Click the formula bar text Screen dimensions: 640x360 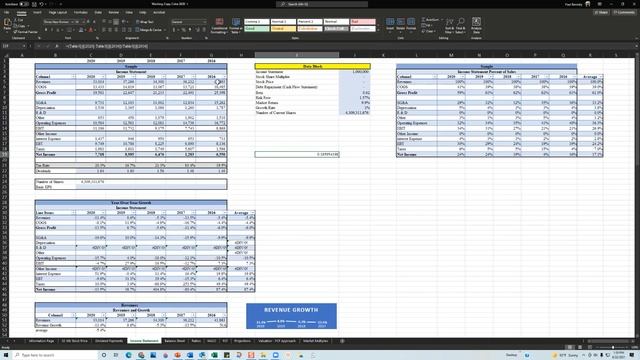click(106, 46)
